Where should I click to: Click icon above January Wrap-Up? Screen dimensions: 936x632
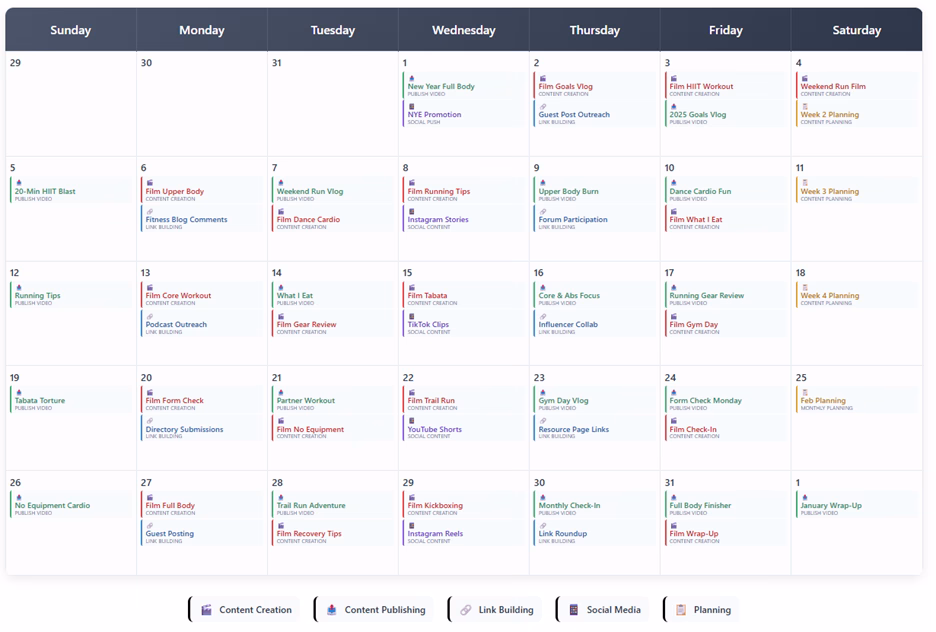[x=805, y=497]
